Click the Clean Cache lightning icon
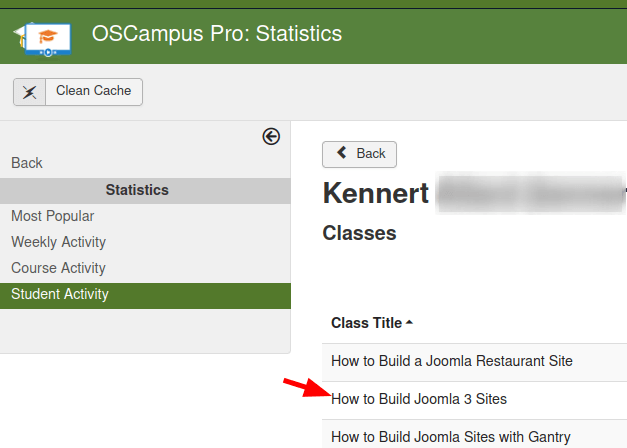Image resolution: width=627 pixels, height=448 pixels. (x=30, y=92)
